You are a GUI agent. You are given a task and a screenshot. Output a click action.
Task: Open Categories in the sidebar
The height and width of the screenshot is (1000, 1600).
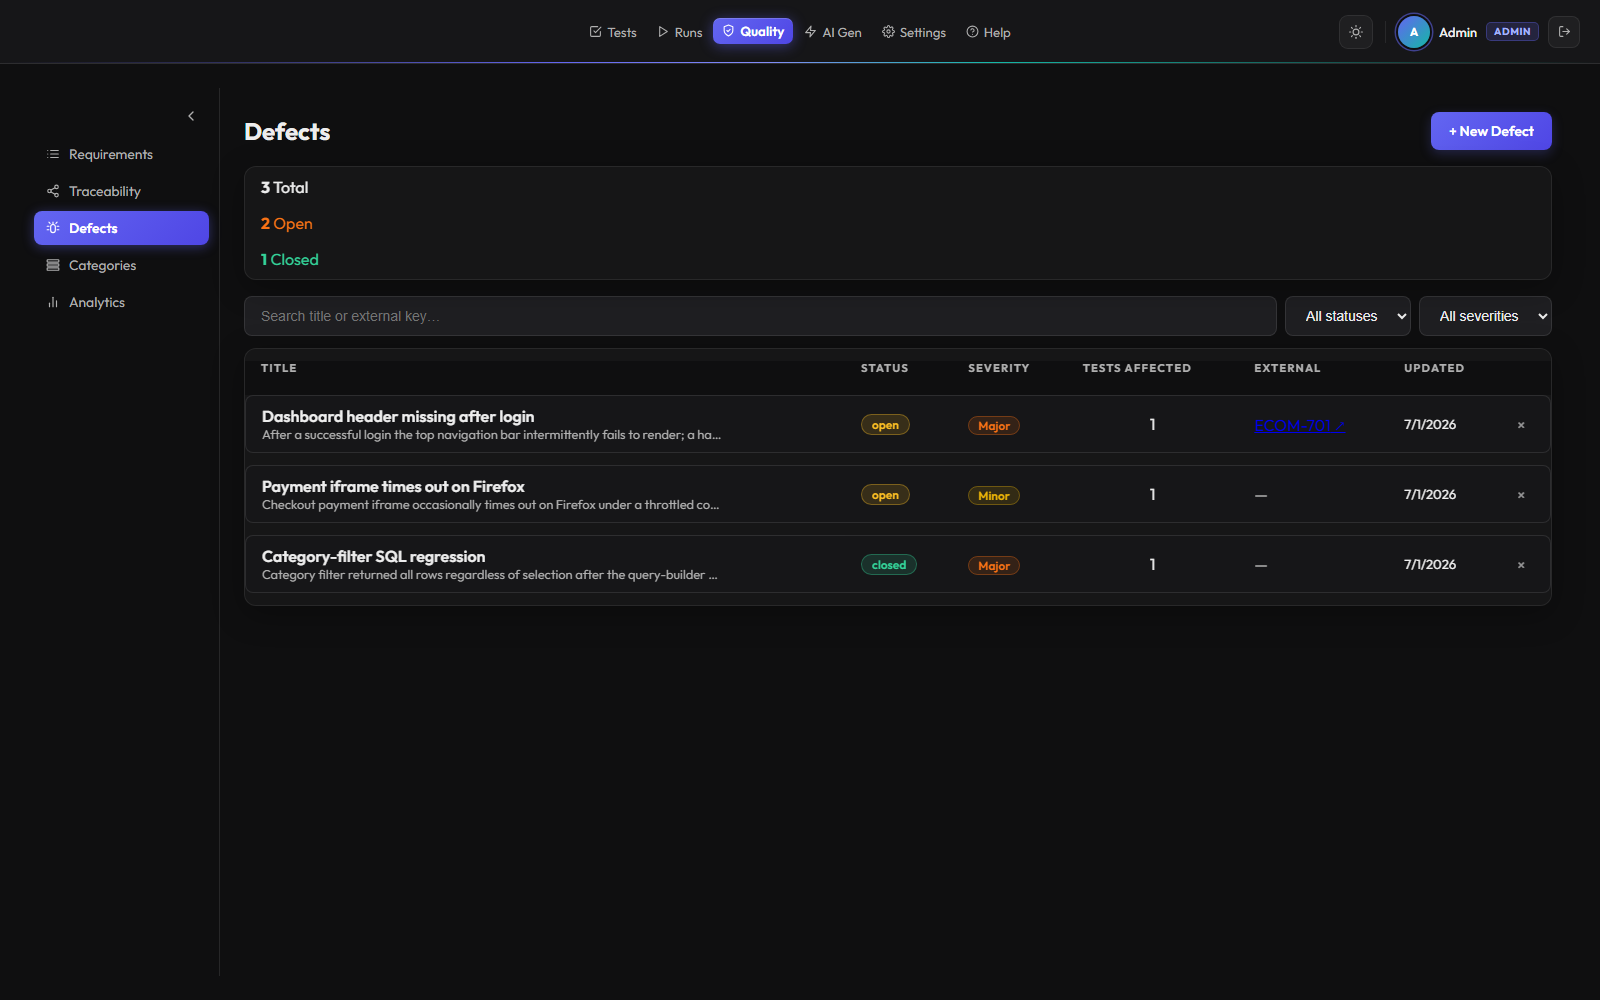[x=121, y=265]
